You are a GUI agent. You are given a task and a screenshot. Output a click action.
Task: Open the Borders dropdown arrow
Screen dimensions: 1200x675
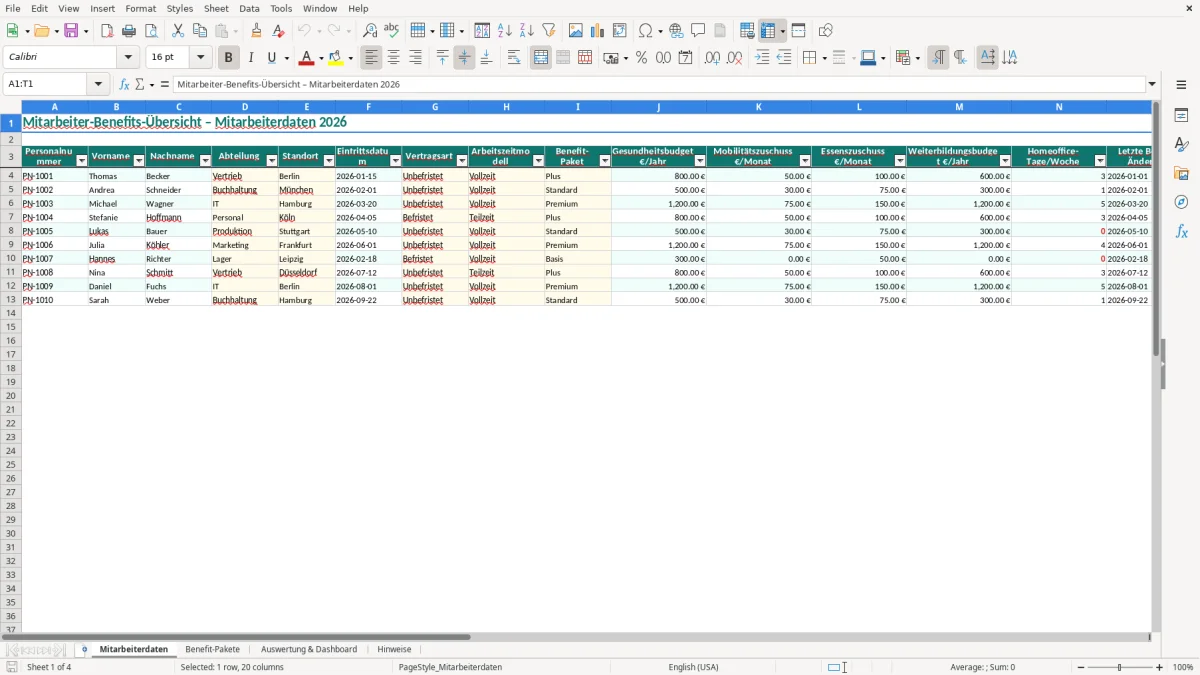[x=823, y=58]
